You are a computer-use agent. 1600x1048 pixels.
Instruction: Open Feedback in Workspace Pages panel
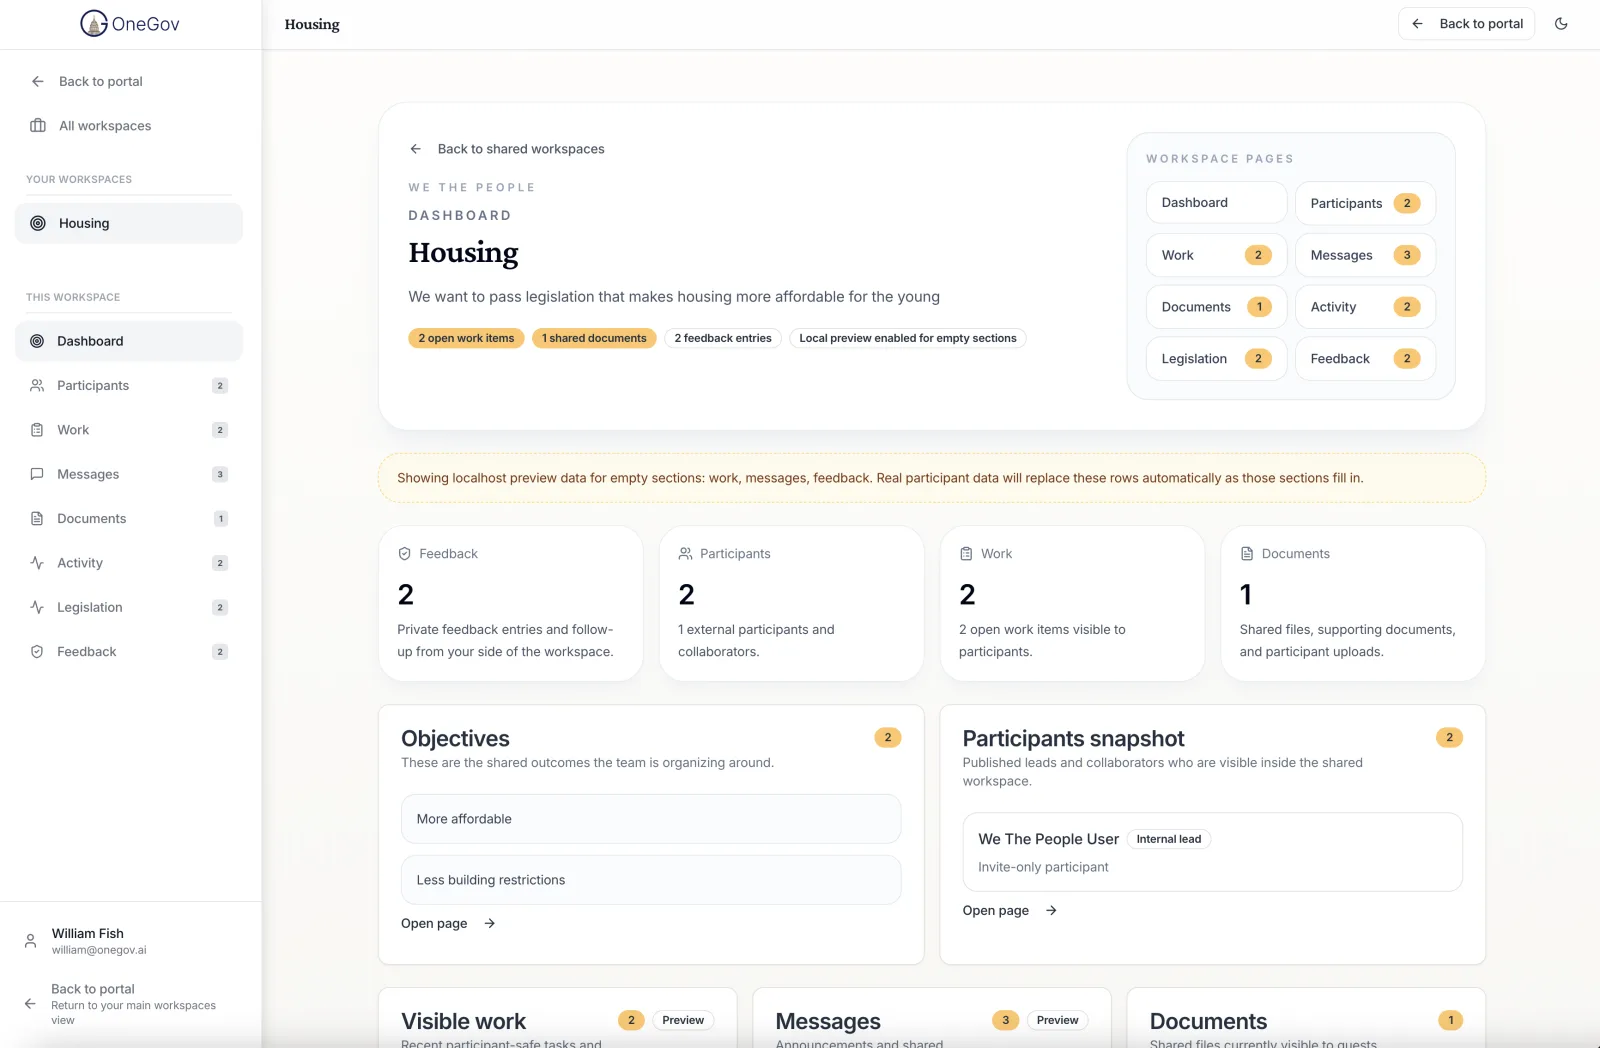[1365, 359]
